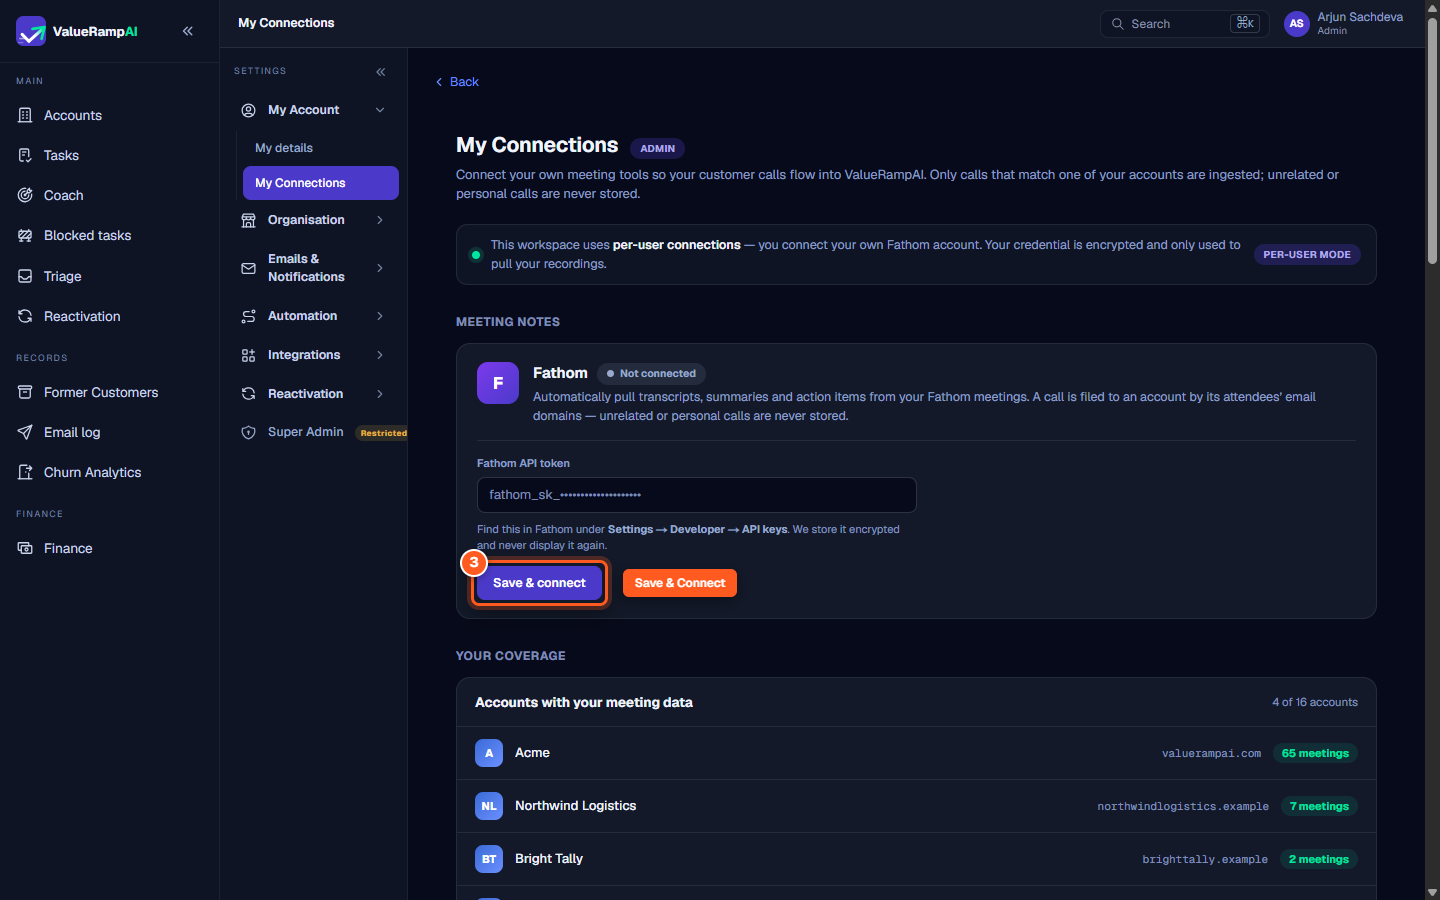
Task: Click the '4 of 16 accounts' count
Action: 1315,702
